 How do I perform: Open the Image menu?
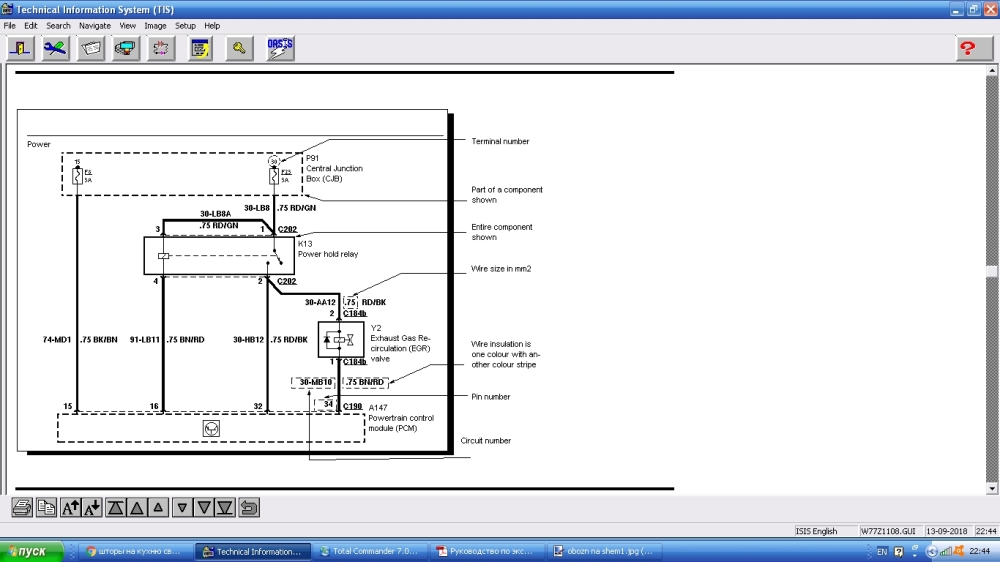(x=155, y=25)
